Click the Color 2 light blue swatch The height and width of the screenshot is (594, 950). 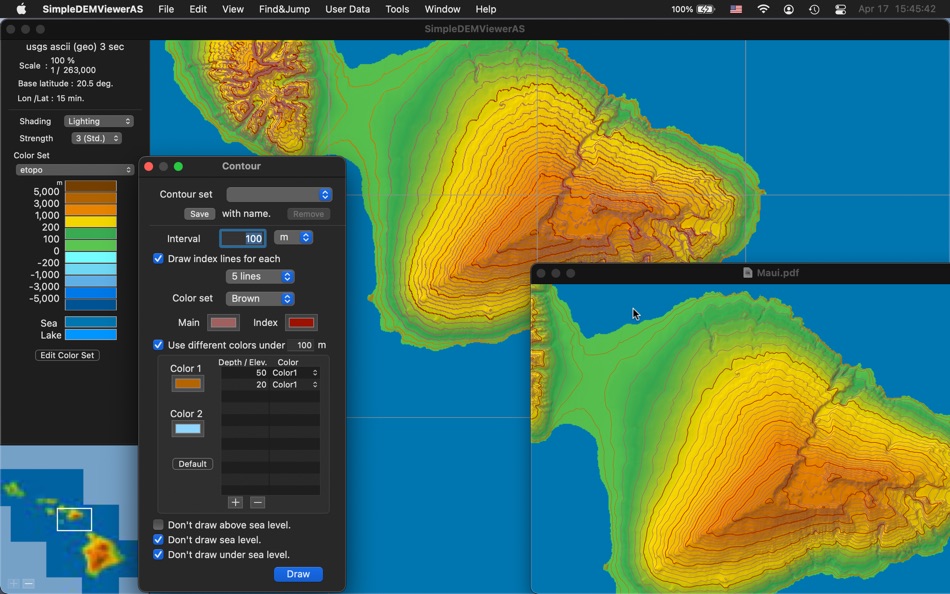[188, 429]
